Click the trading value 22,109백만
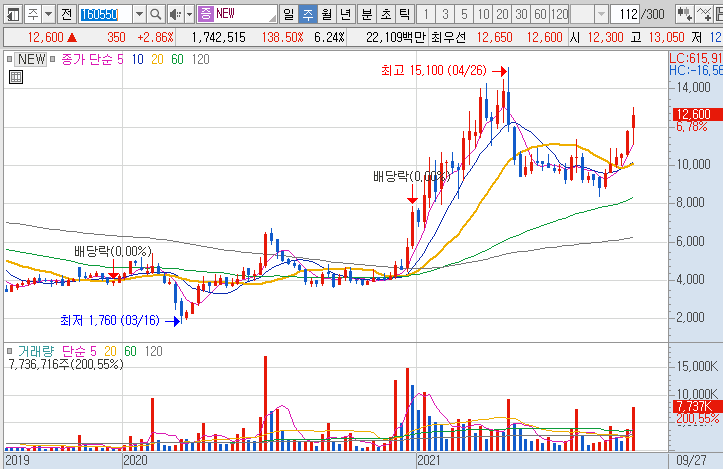 point(396,37)
